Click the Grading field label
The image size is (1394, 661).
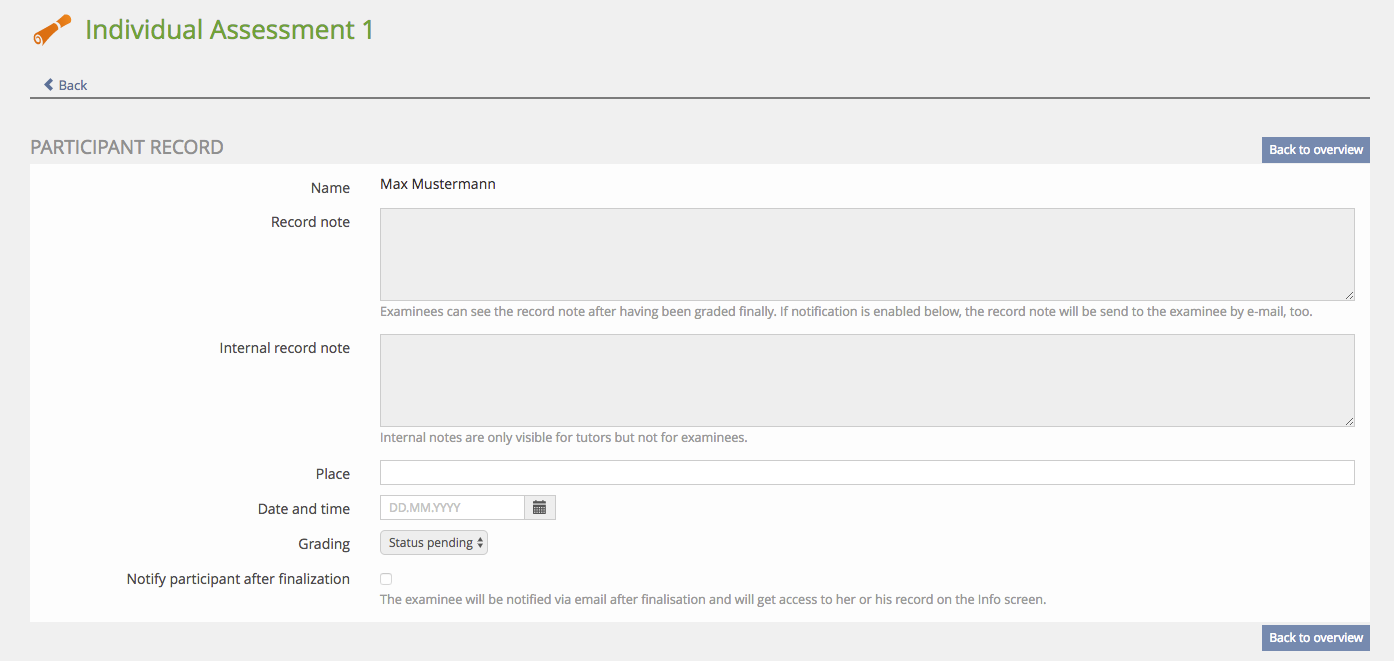click(x=324, y=544)
